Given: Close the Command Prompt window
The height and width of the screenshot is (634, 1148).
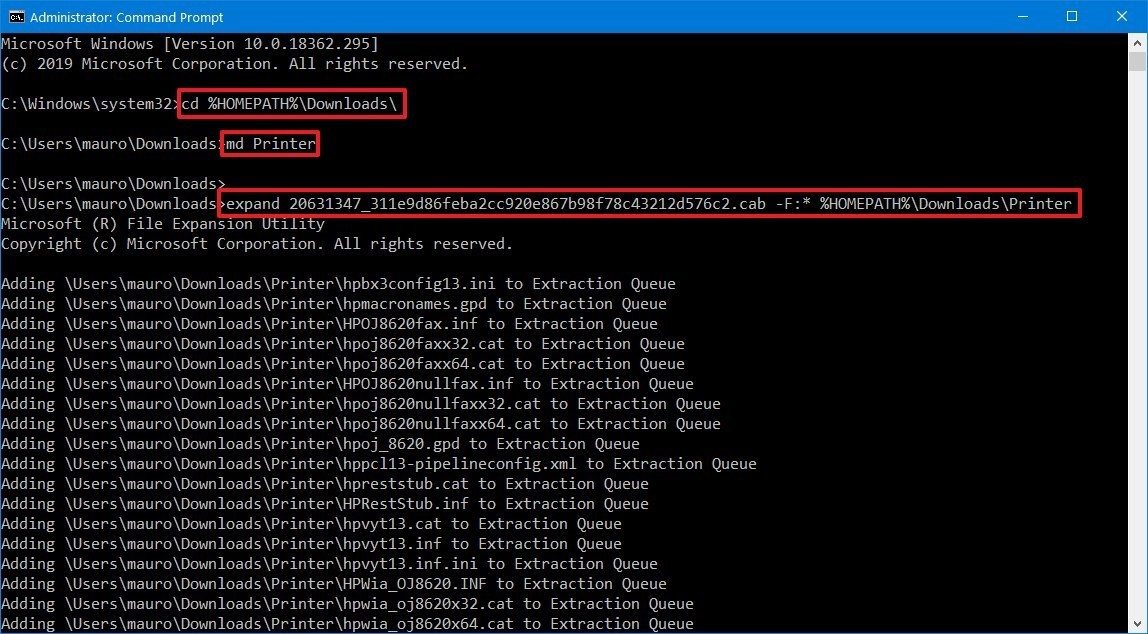Looking at the screenshot, I should pyautogui.click(x=1122, y=16).
